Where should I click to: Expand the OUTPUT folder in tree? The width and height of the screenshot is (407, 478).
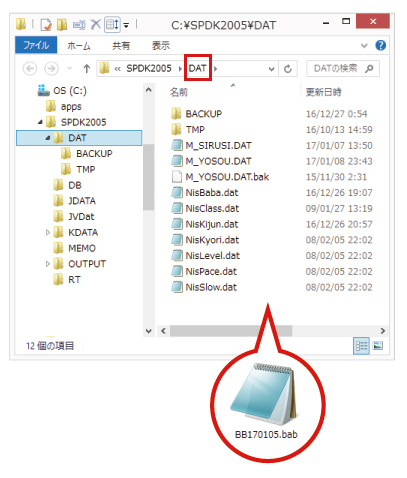48,264
